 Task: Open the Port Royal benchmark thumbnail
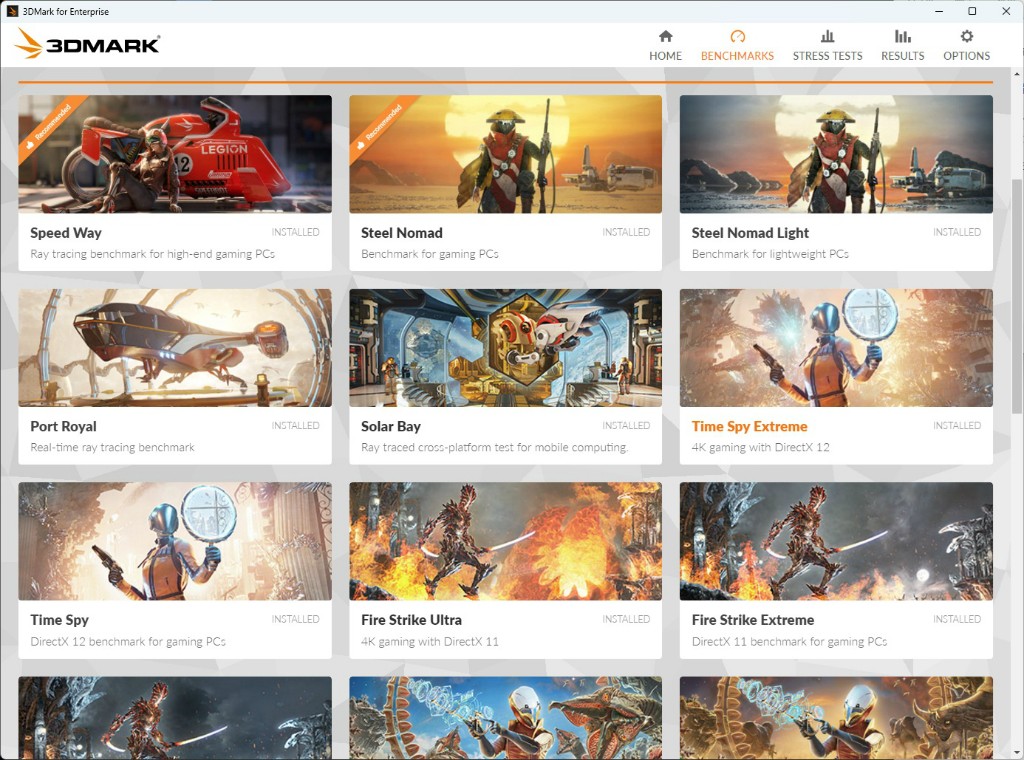(175, 347)
